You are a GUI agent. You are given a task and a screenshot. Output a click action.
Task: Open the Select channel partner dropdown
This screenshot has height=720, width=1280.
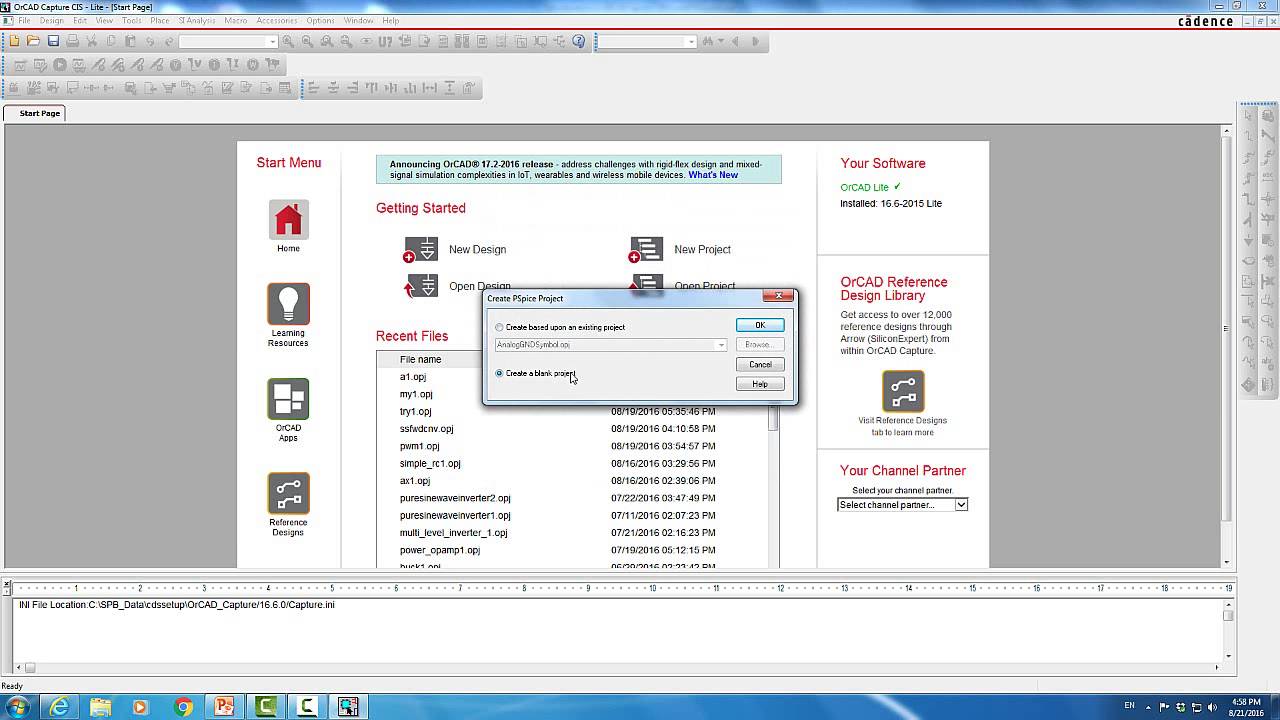902,505
